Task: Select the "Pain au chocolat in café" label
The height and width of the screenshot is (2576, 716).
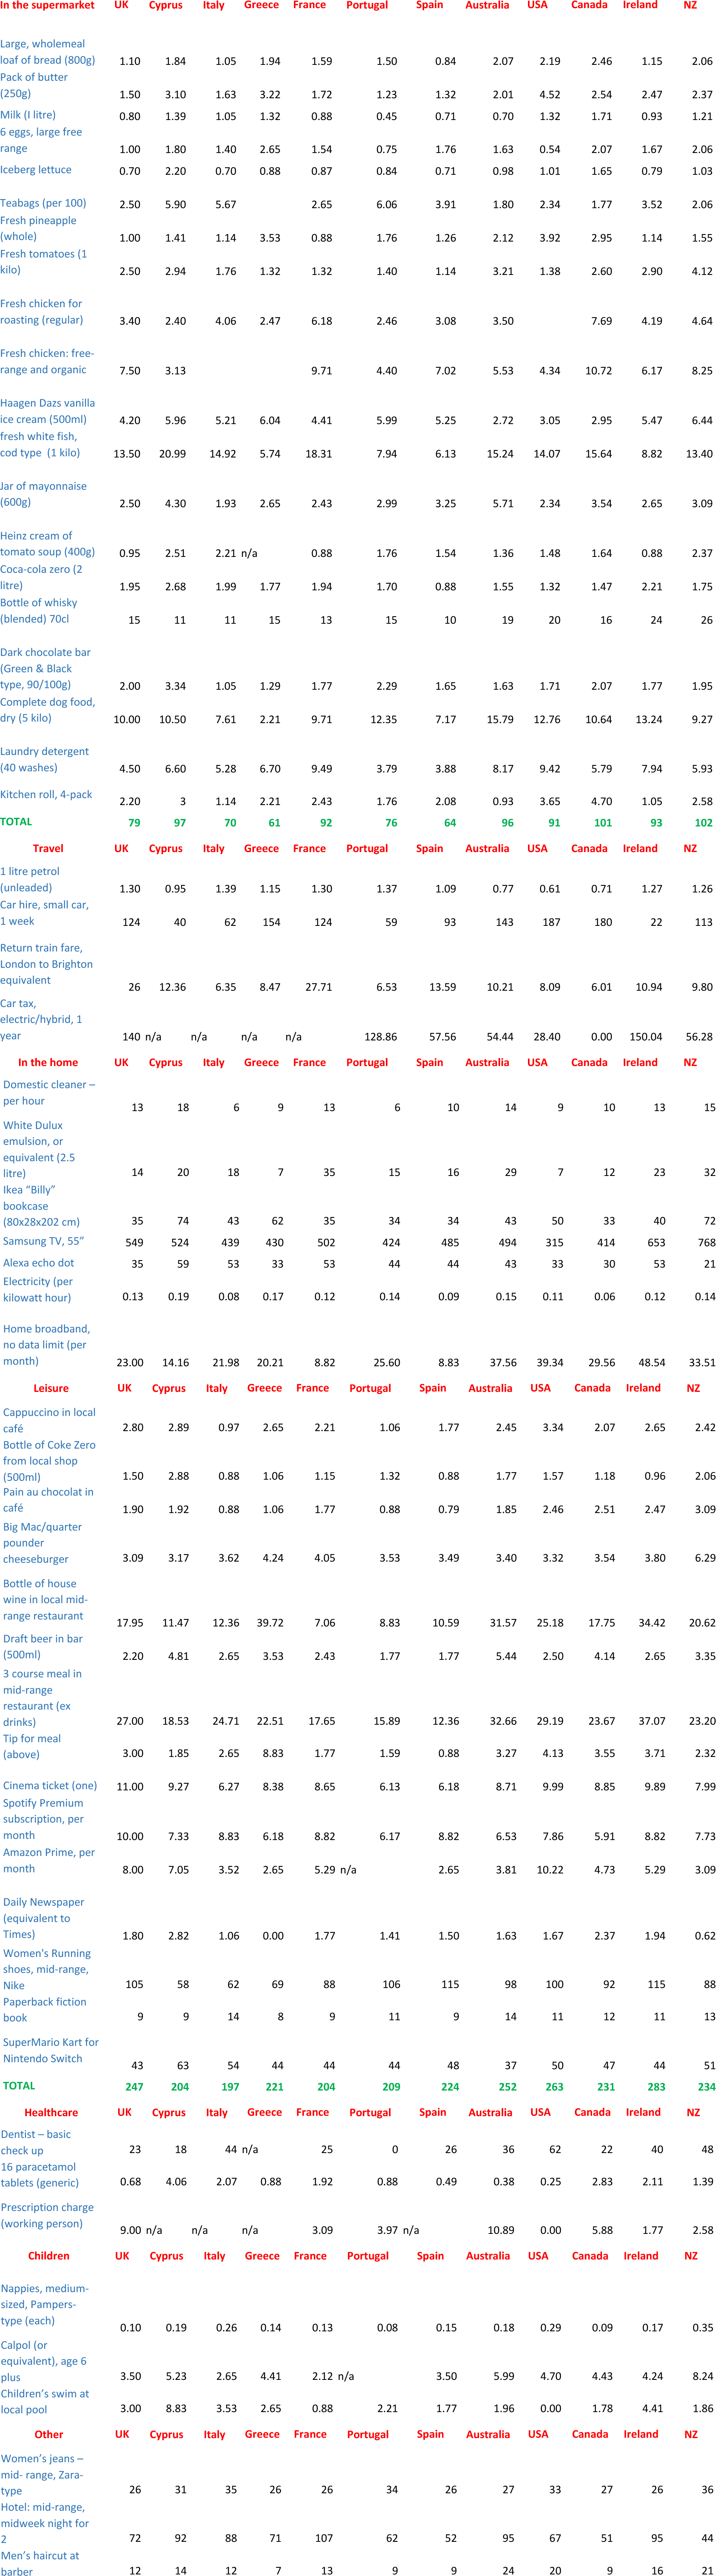Action: [48, 1499]
